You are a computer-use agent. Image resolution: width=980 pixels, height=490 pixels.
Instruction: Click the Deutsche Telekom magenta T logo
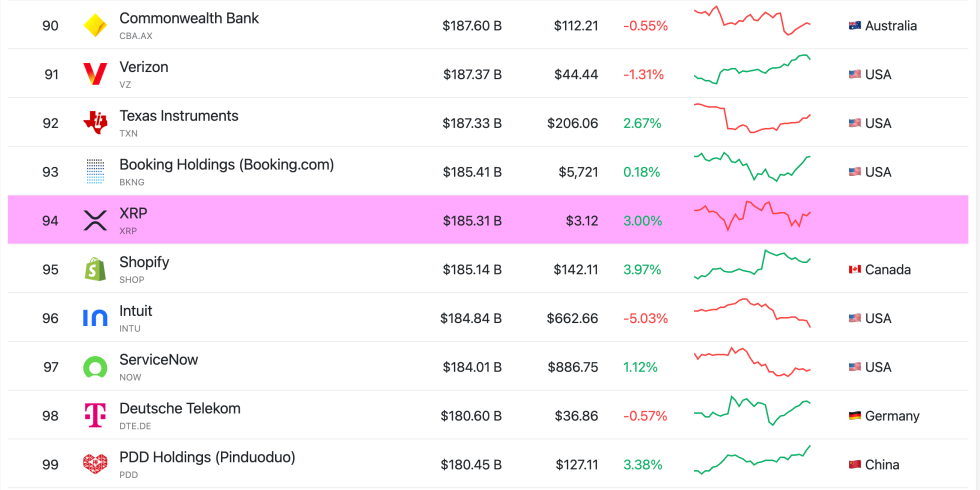[95, 416]
